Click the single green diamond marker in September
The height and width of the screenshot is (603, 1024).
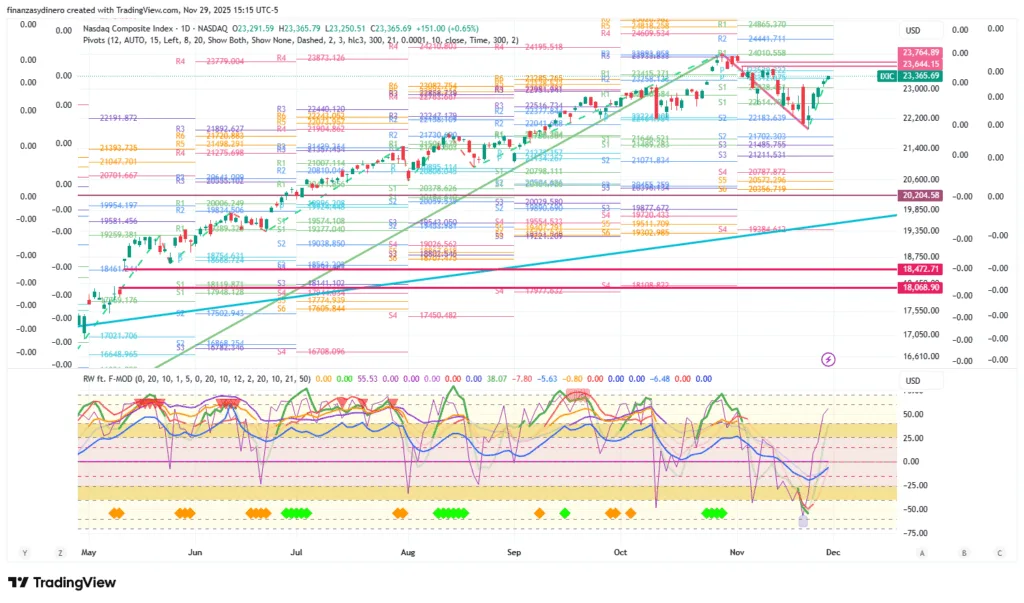click(x=565, y=513)
